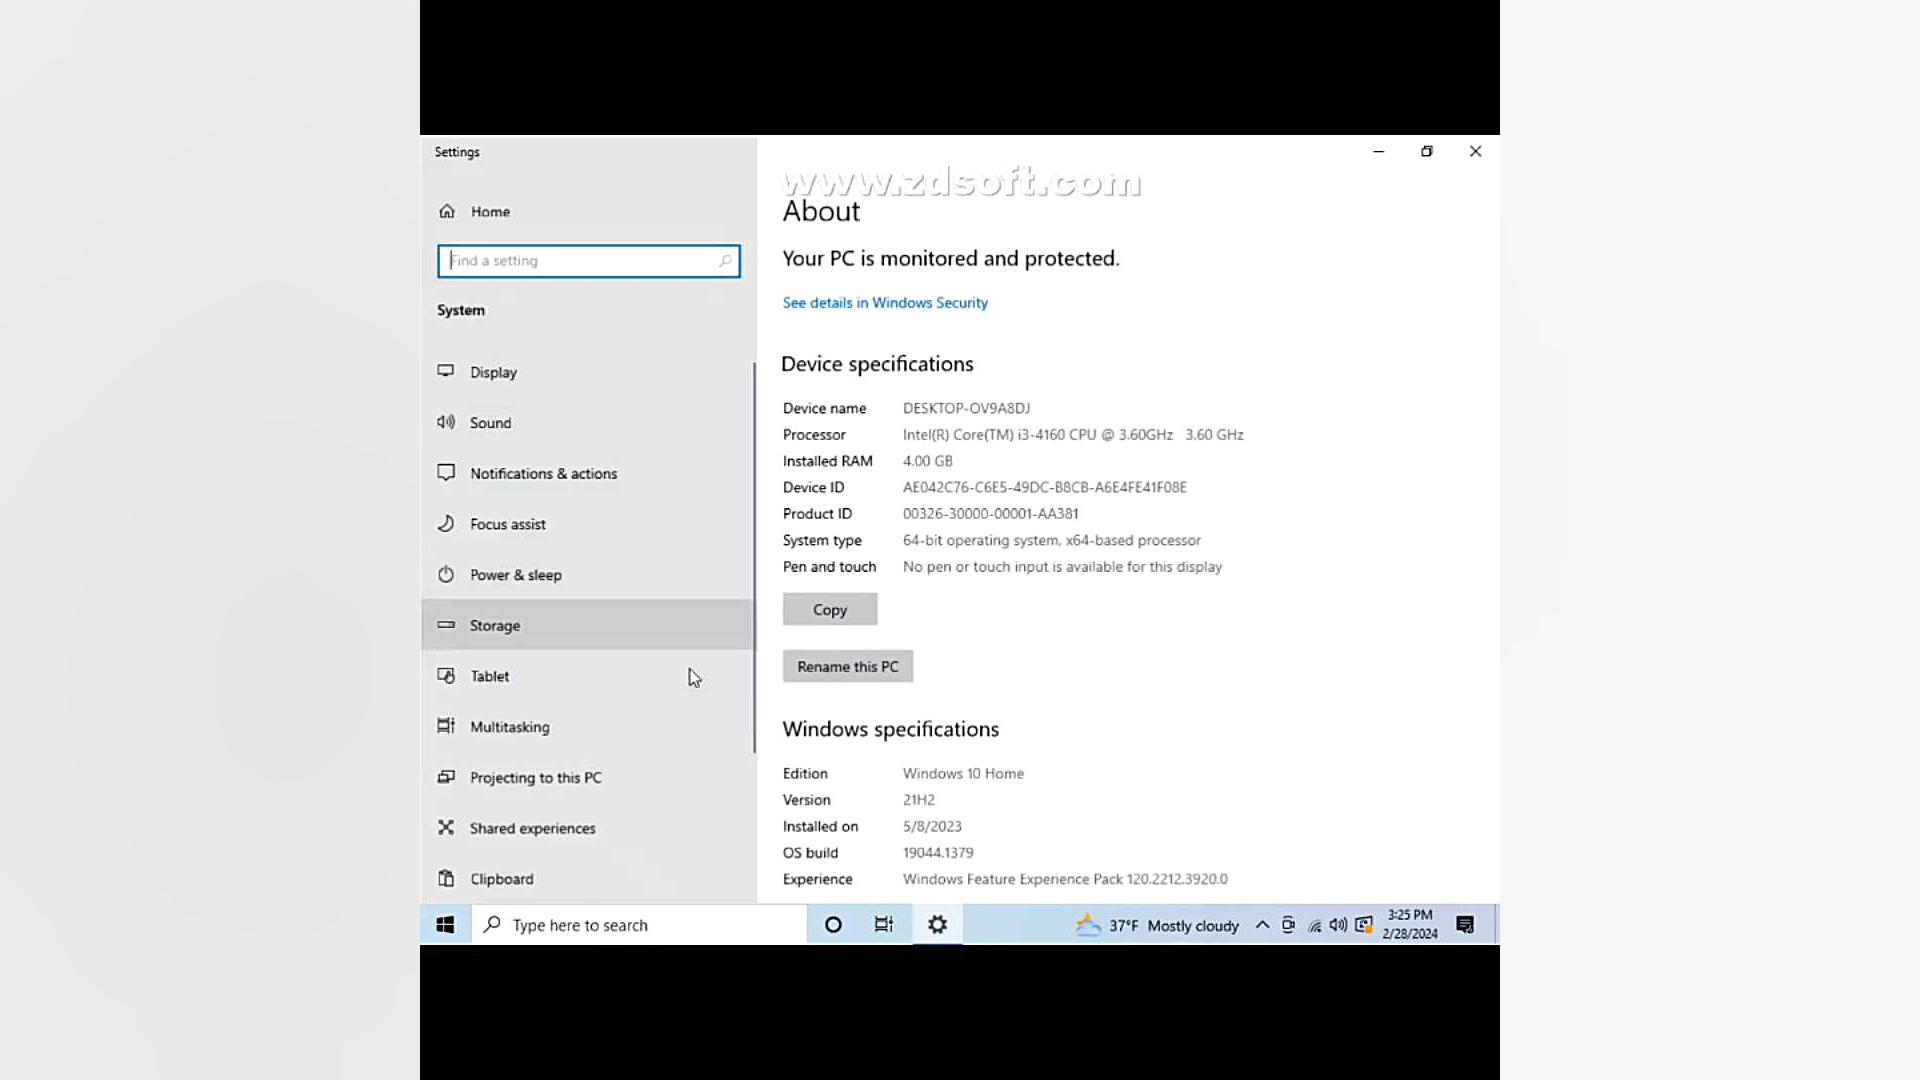Image resolution: width=1920 pixels, height=1080 pixels.
Task: Copy the device specifications
Action: 830,609
